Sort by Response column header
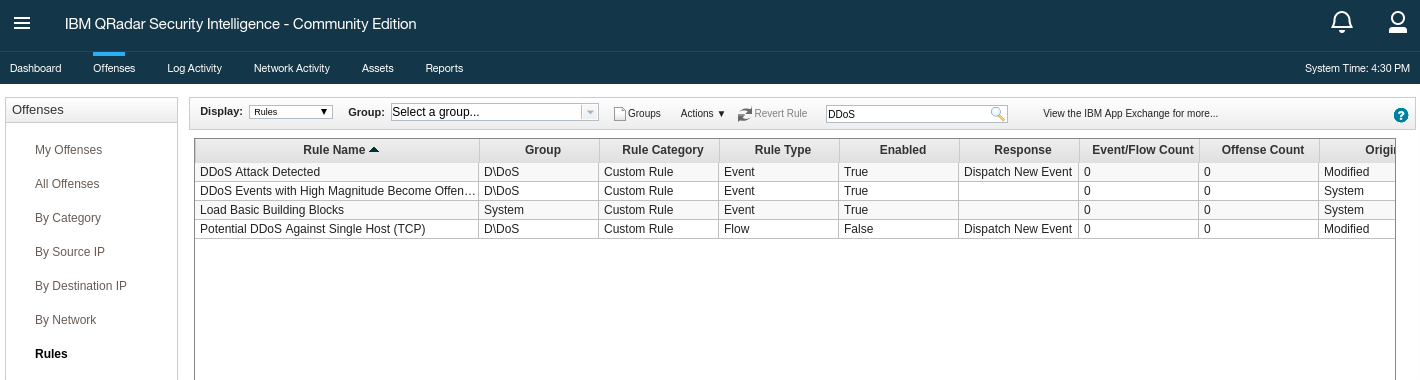Viewport: 1420px width, 380px height. pos(1020,150)
